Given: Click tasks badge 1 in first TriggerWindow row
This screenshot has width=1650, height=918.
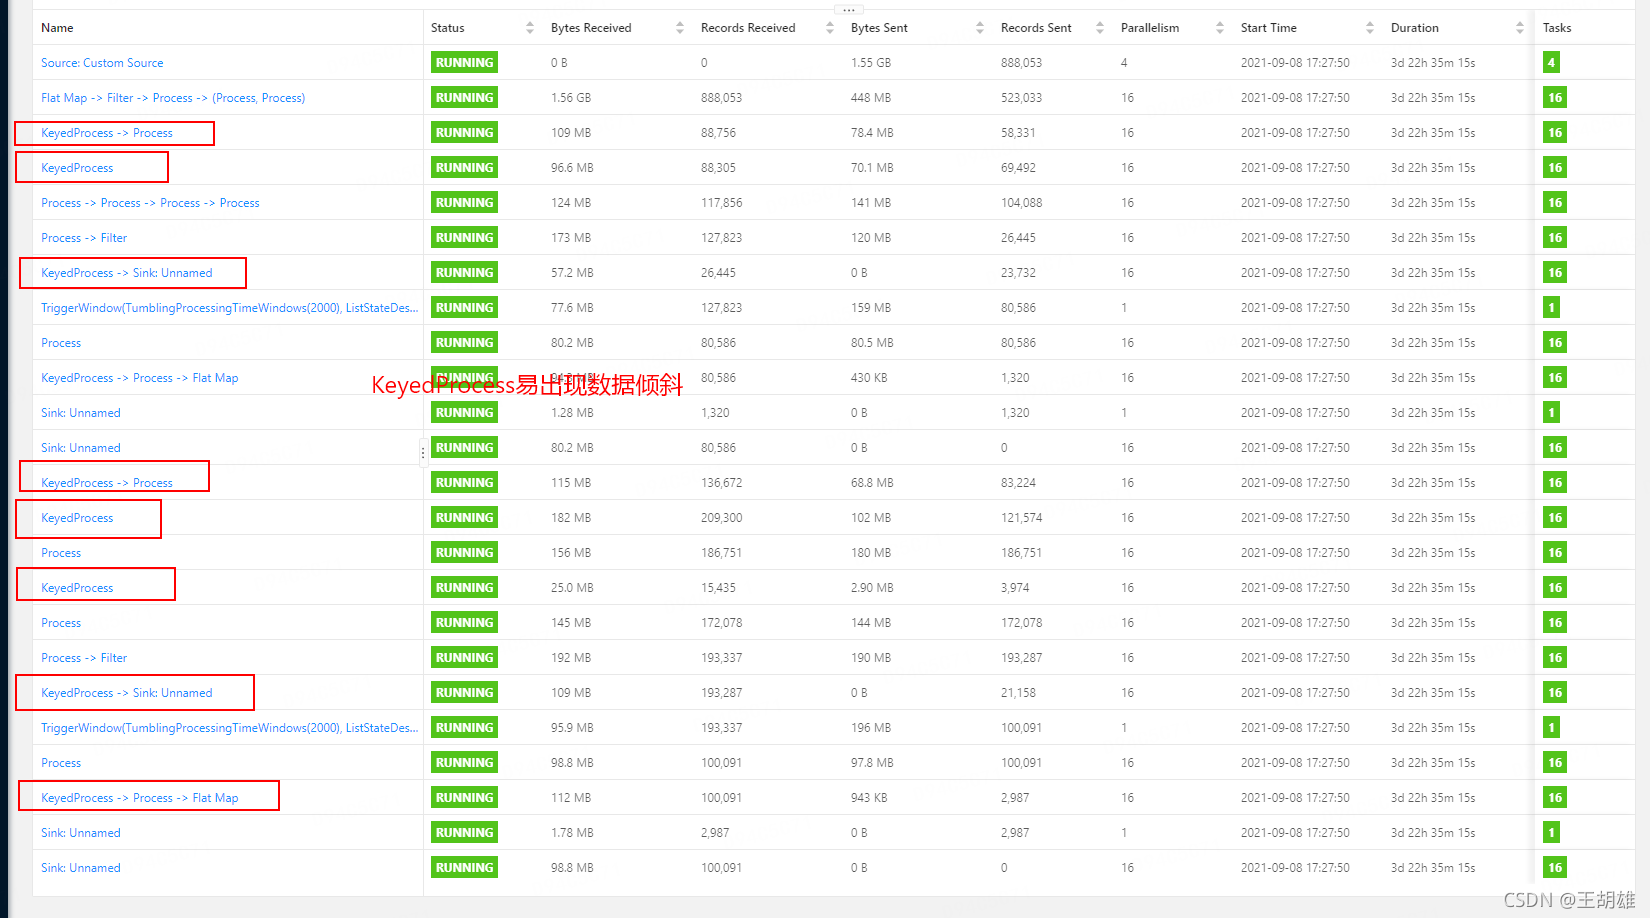Looking at the screenshot, I should coord(1551,308).
